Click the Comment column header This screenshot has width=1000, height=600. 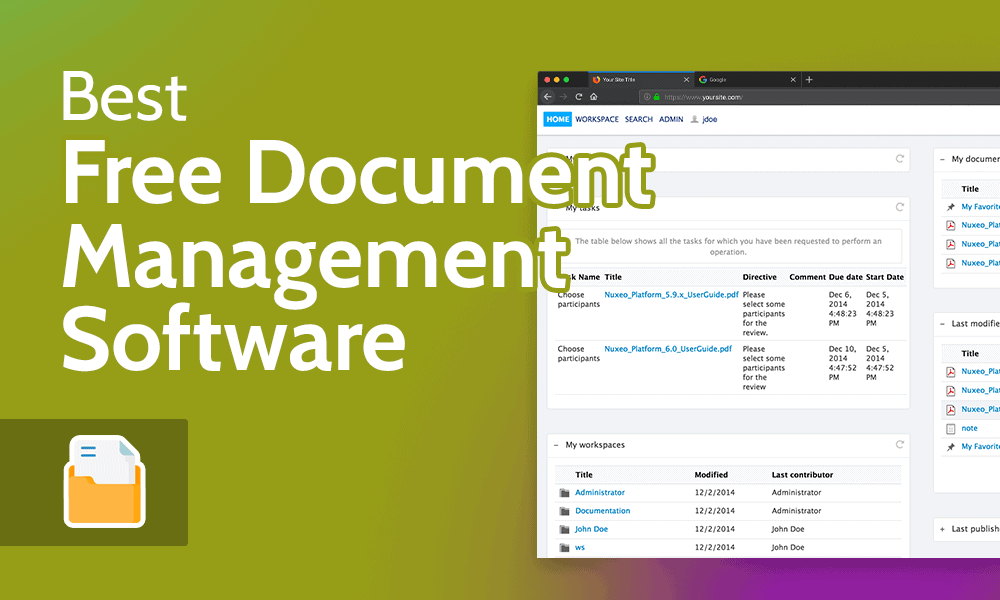pos(807,277)
